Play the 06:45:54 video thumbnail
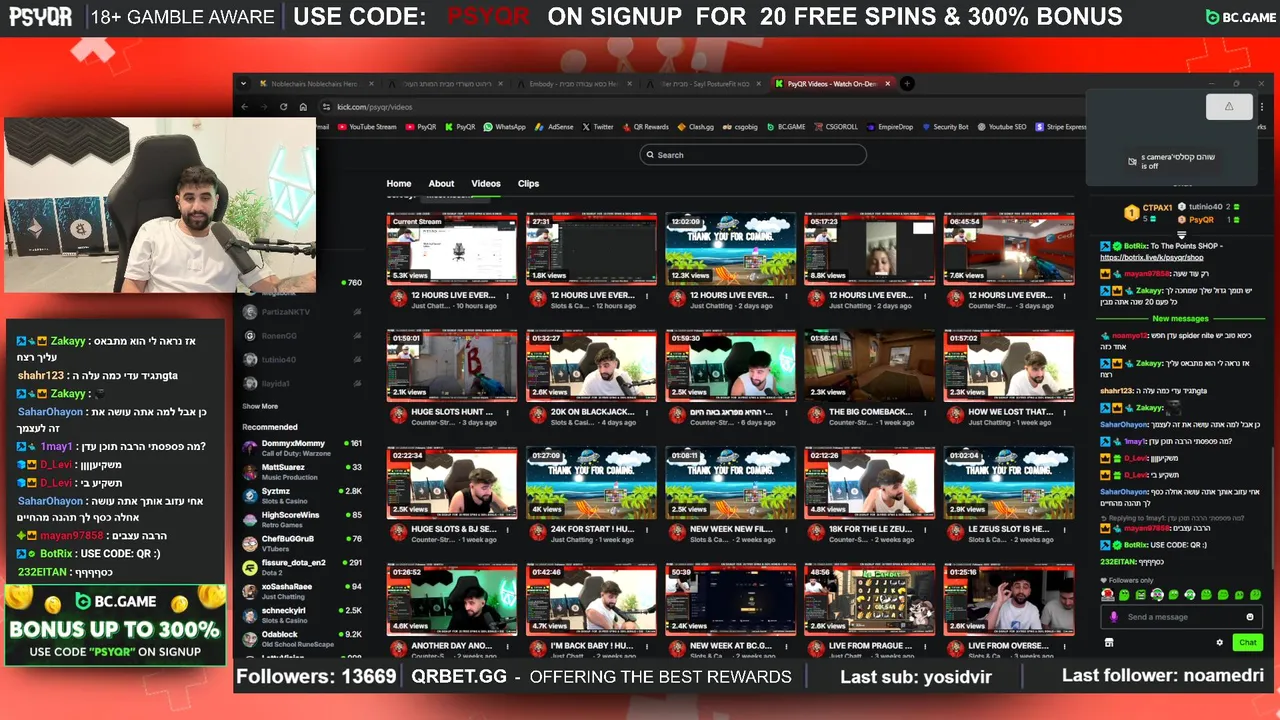This screenshot has width=1280, height=720. click(1009, 248)
